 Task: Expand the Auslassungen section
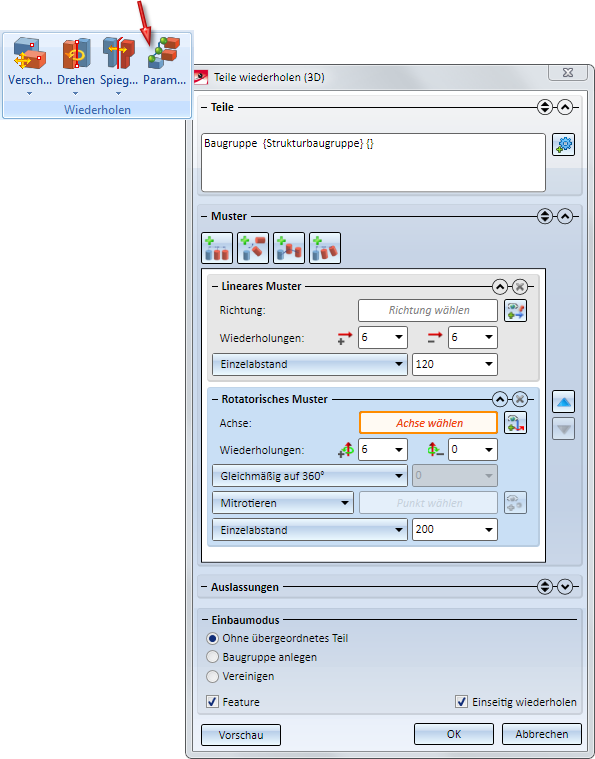click(x=564, y=587)
